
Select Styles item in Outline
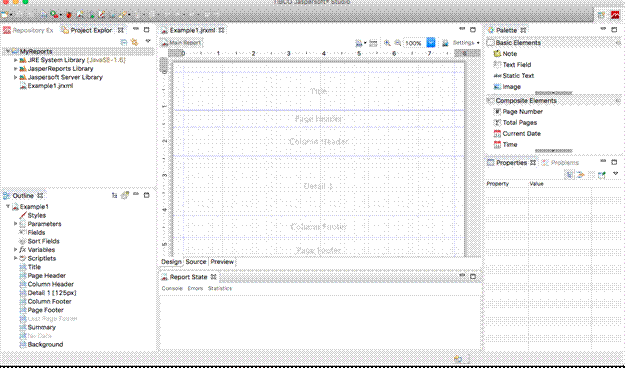tap(33, 215)
